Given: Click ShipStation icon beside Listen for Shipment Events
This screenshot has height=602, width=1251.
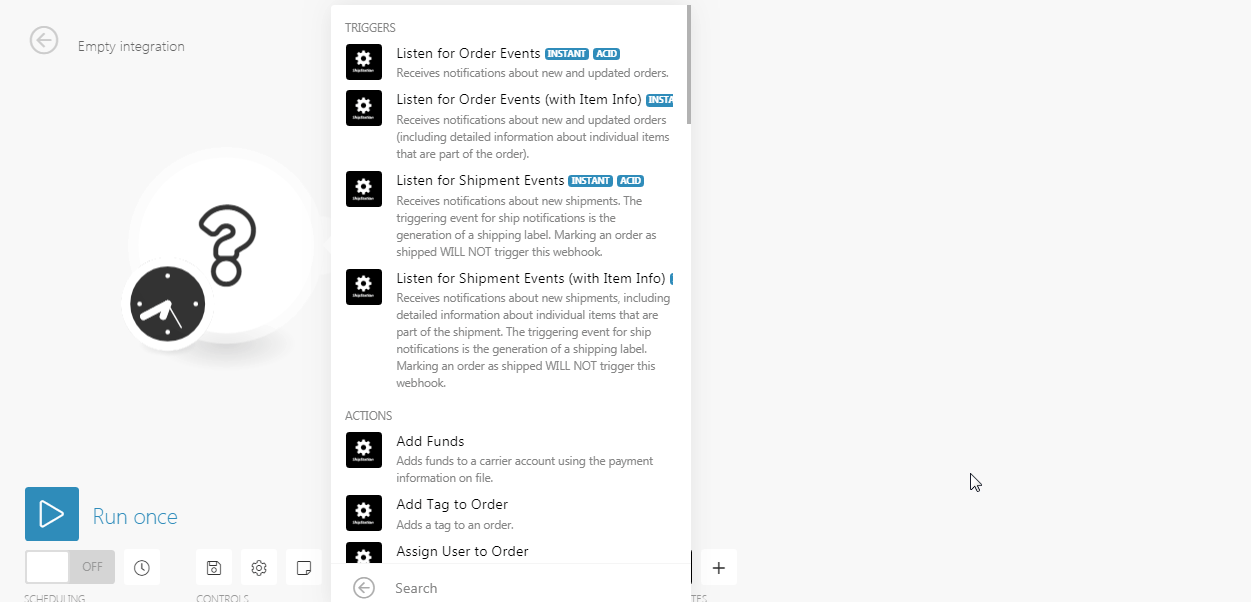Looking at the screenshot, I should [x=364, y=189].
